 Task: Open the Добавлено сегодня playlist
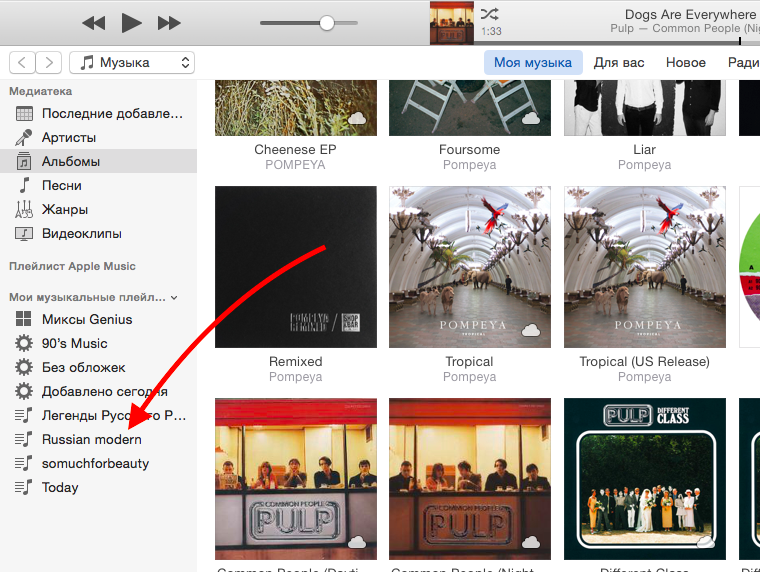tap(98, 391)
